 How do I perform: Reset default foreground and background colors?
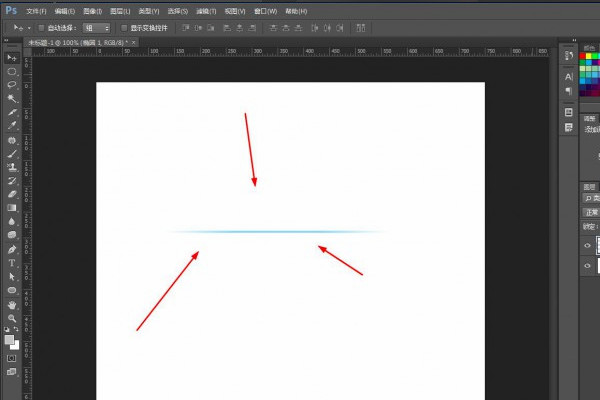7,329
